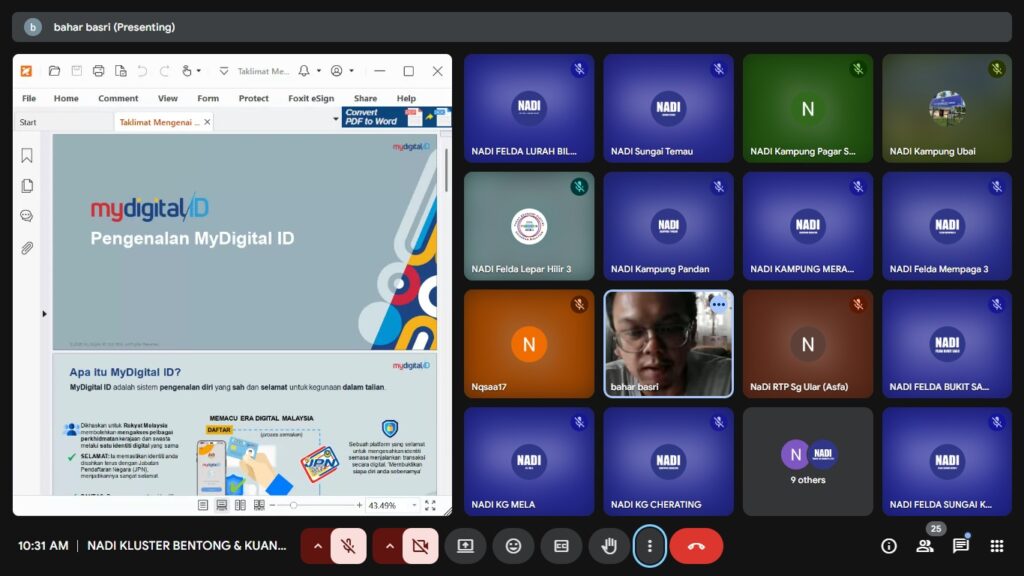The height and width of the screenshot is (576, 1024).
Task: Turn on captions
Action: 561,545
